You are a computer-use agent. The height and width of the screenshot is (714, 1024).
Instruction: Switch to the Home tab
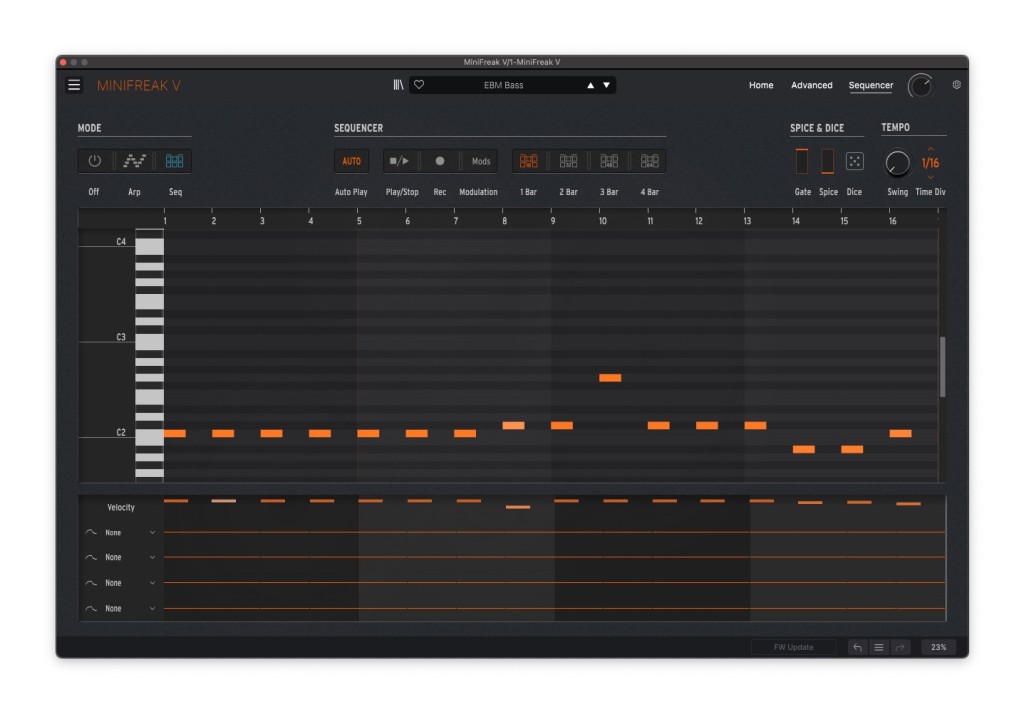(x=761, y=85)
